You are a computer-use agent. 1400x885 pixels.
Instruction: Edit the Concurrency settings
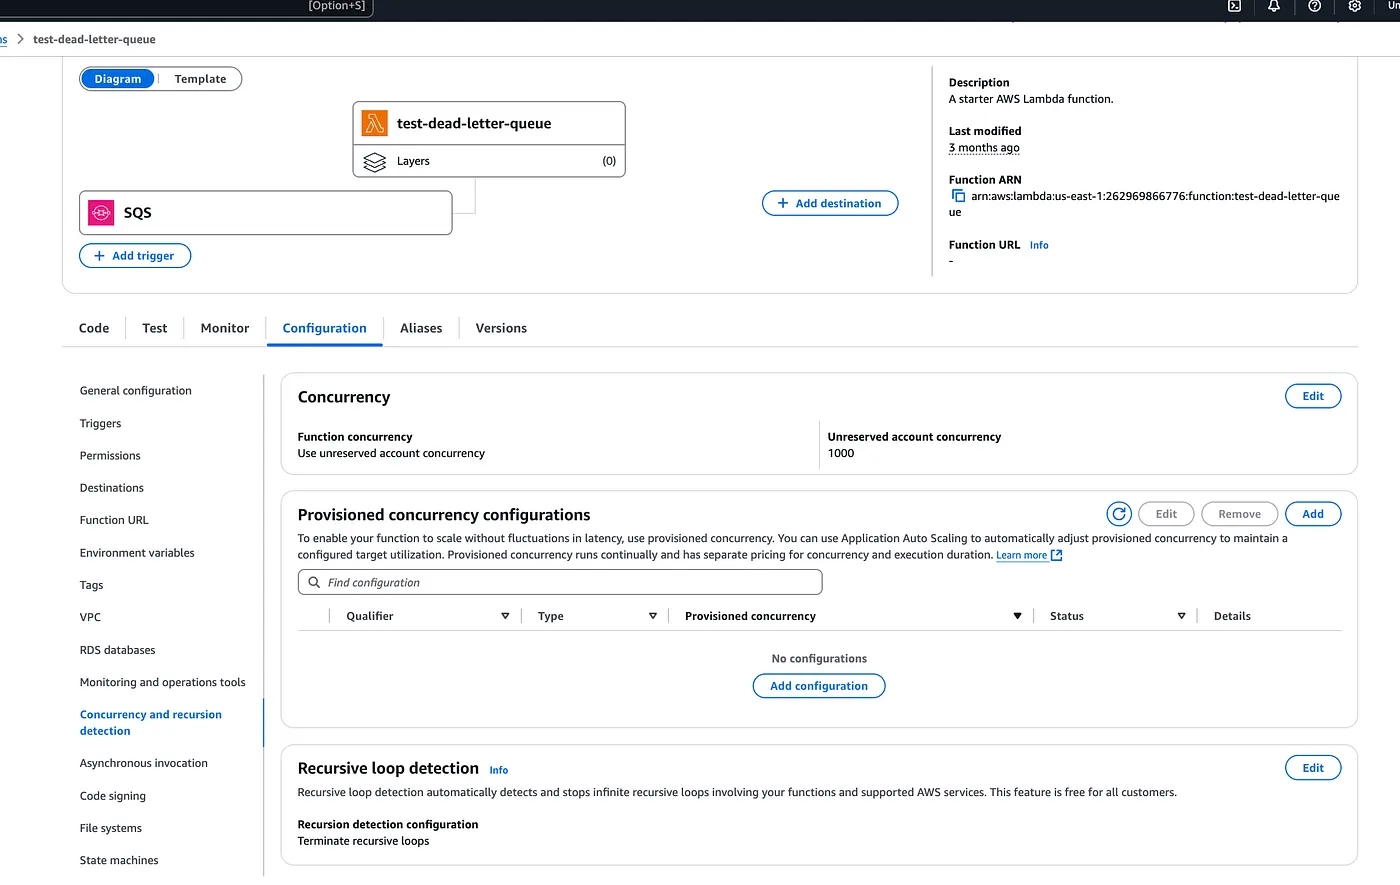[1313, 396]
